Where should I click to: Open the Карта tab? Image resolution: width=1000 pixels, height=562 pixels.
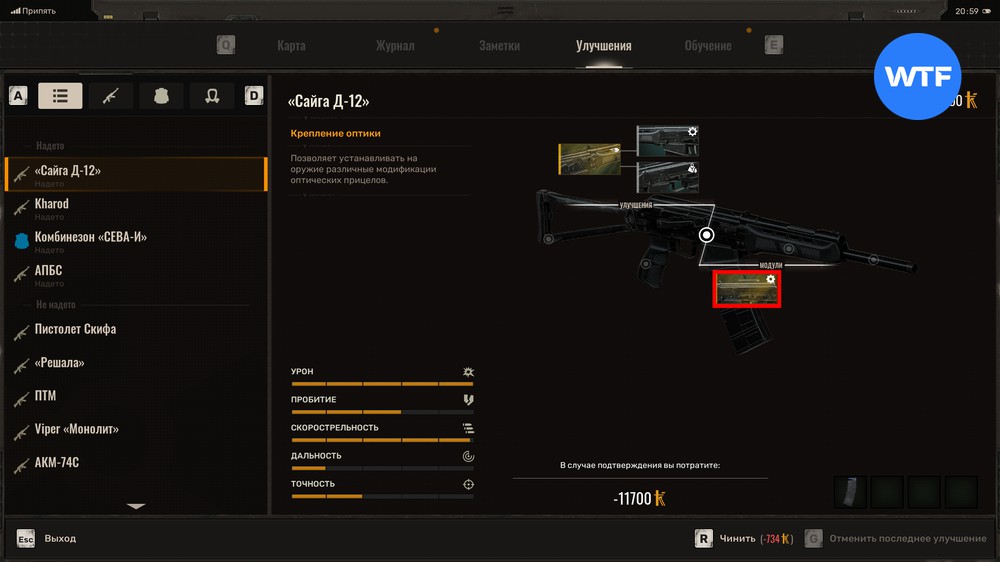pyautogui.click(x=291, y=46)
